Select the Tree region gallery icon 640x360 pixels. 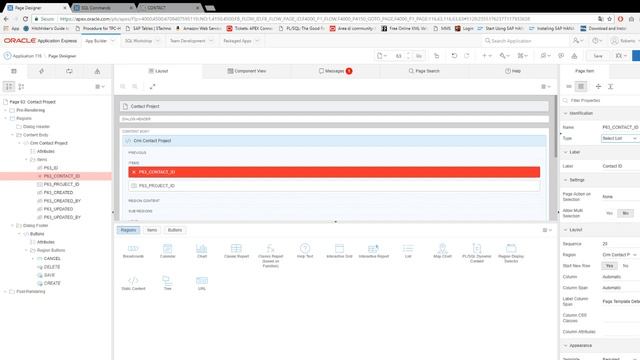point(167,283)
